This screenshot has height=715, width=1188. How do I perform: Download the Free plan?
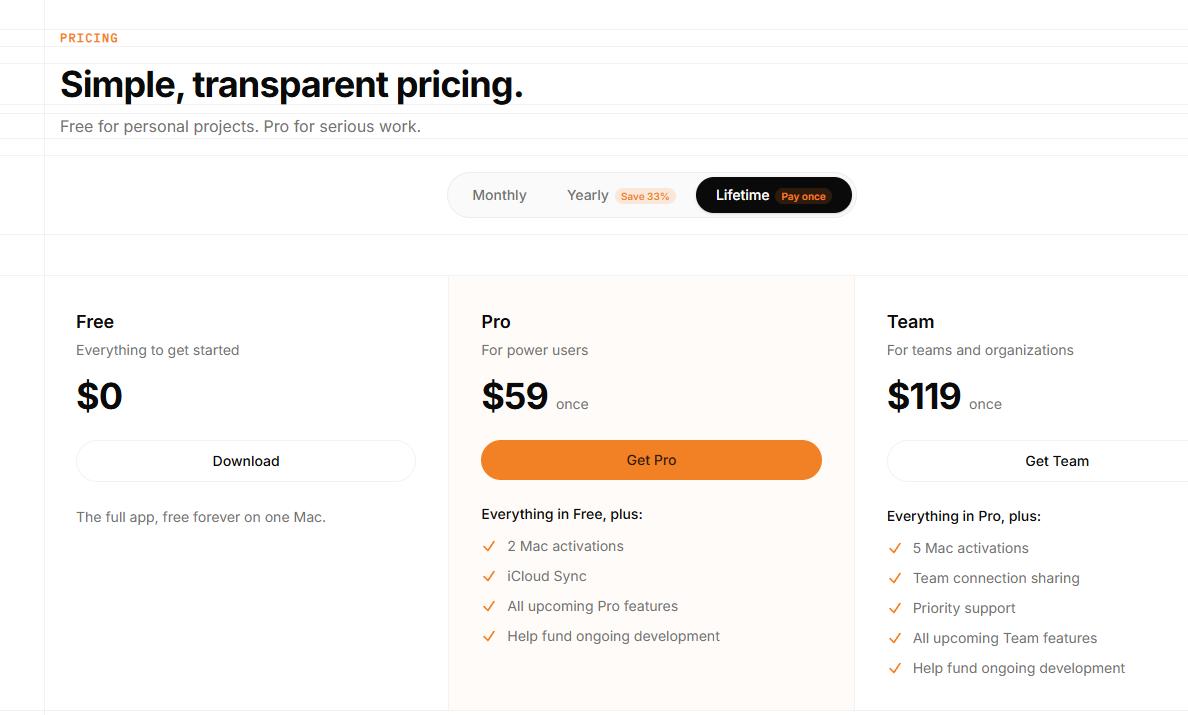tap(245, 461)
